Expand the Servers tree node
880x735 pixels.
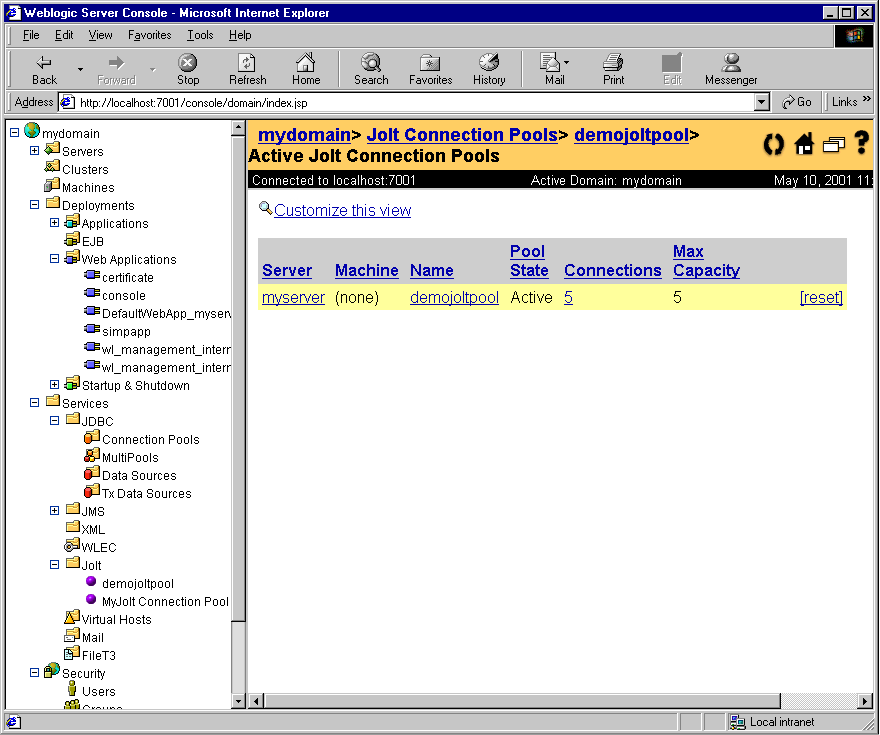tap(33, 151)
